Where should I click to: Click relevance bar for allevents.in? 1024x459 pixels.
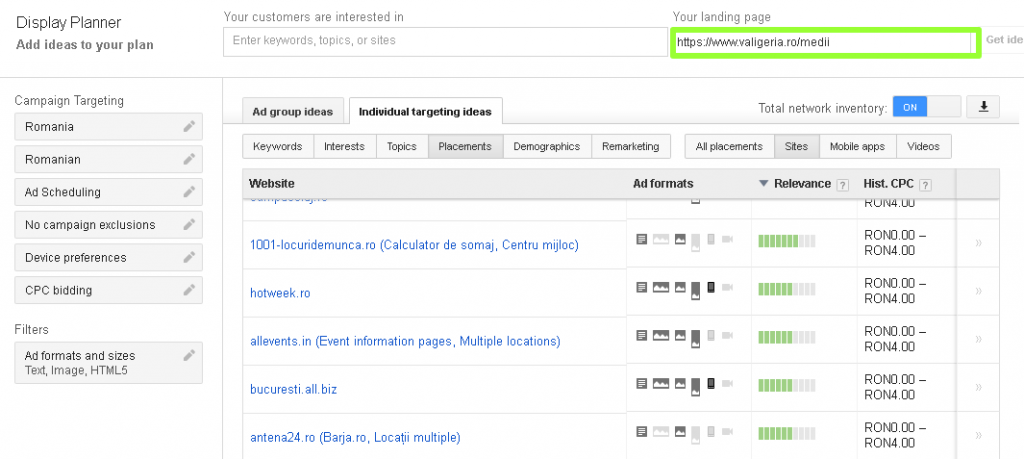[x=787, y=337]
